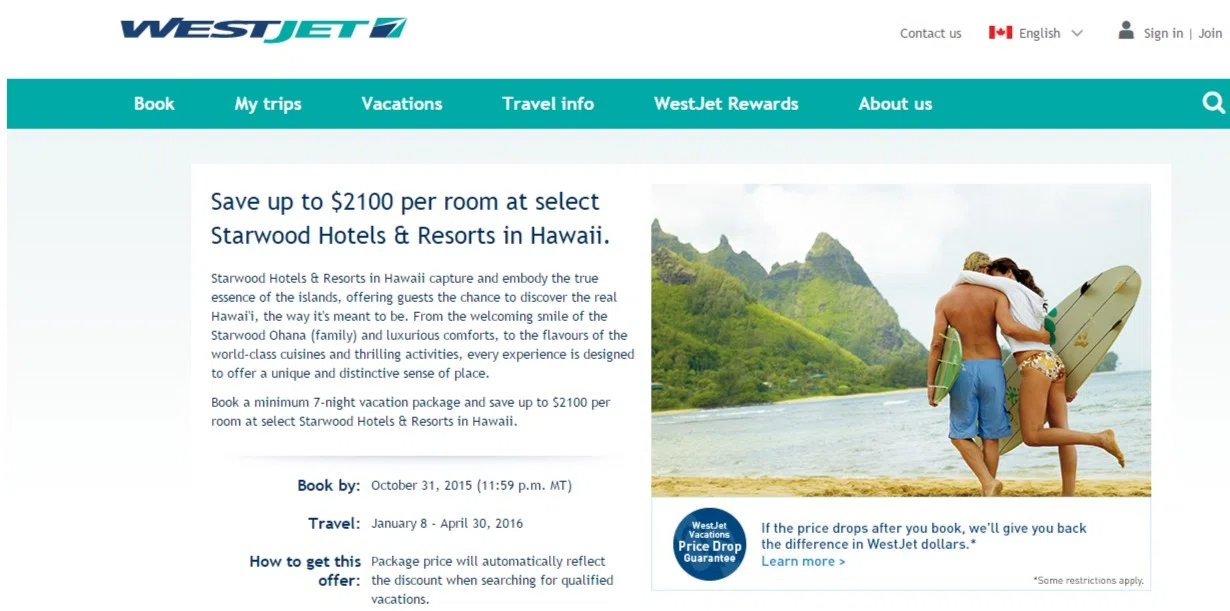Click the Hawaii beach surfers photo

[x=901, y=340]
